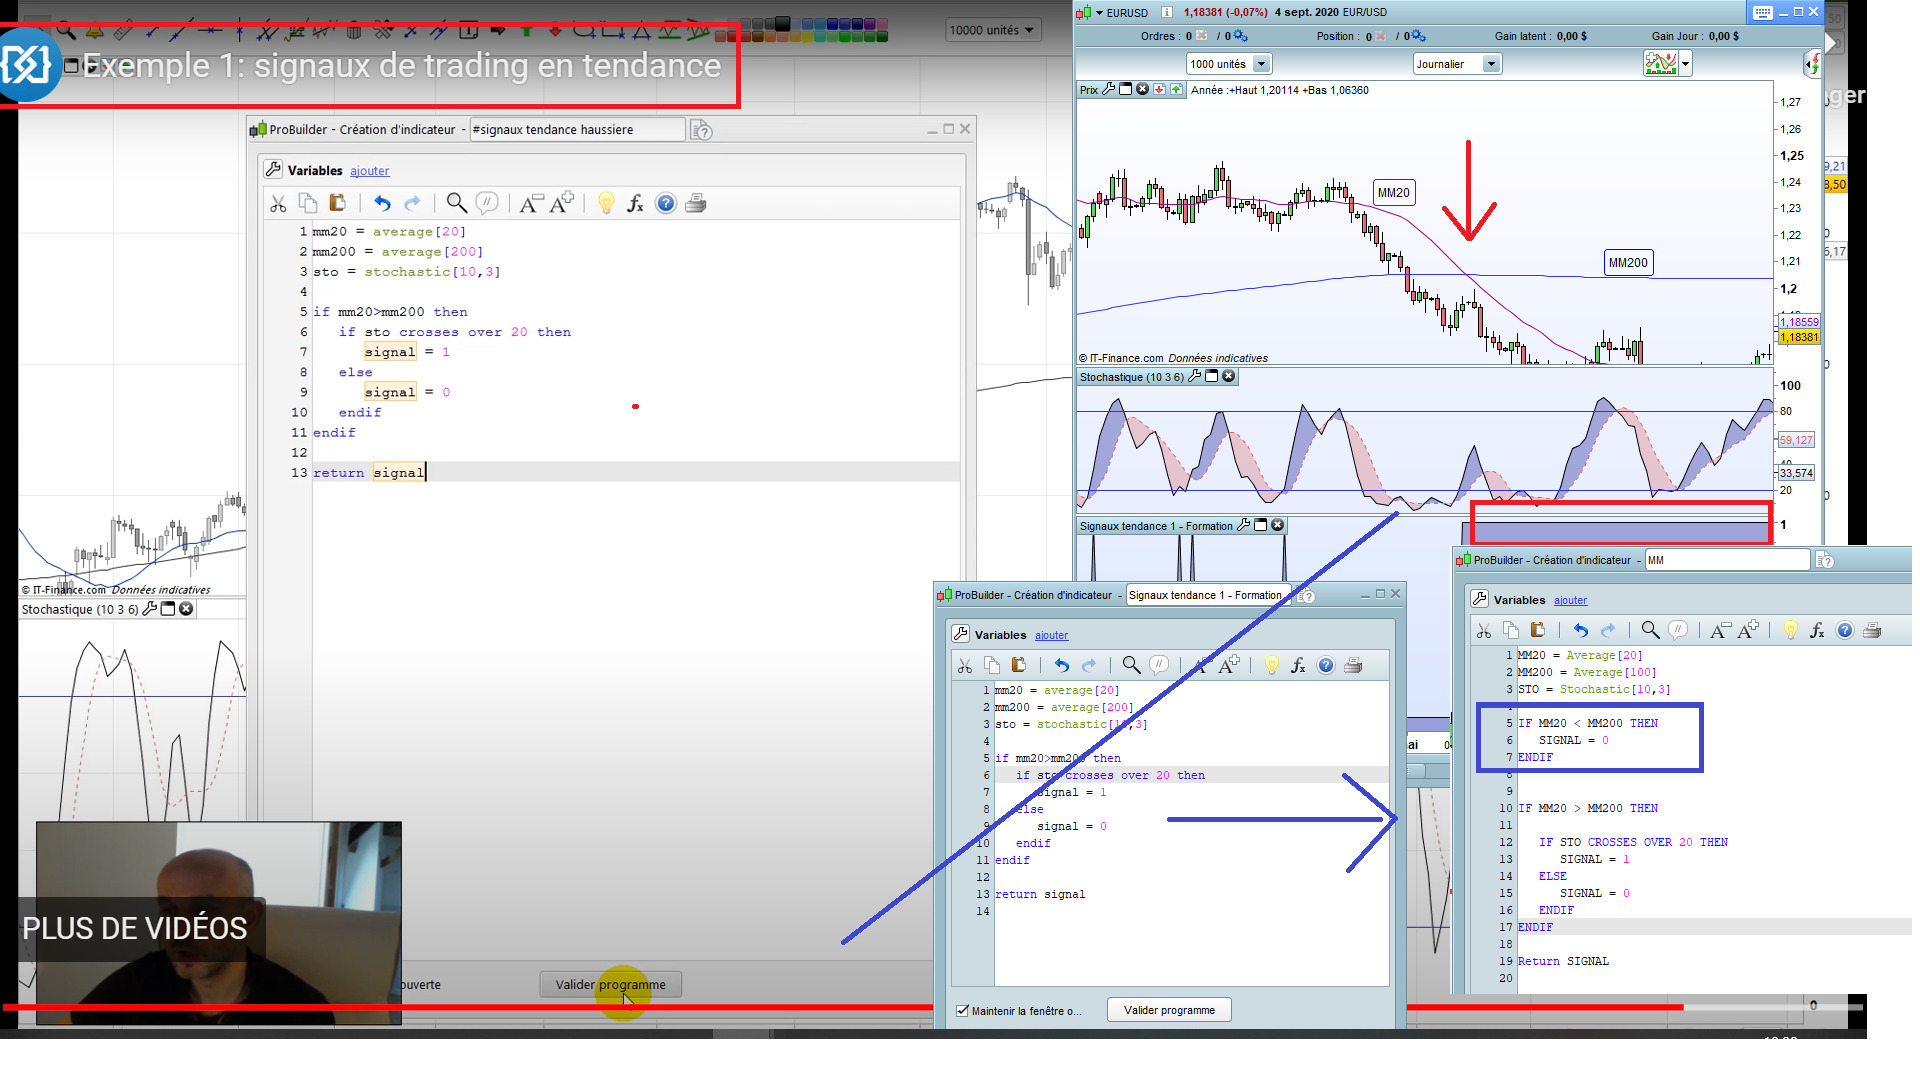1920x1080 pixels.
Task: Click the print icon in editor toolbar
Action: 696,204
